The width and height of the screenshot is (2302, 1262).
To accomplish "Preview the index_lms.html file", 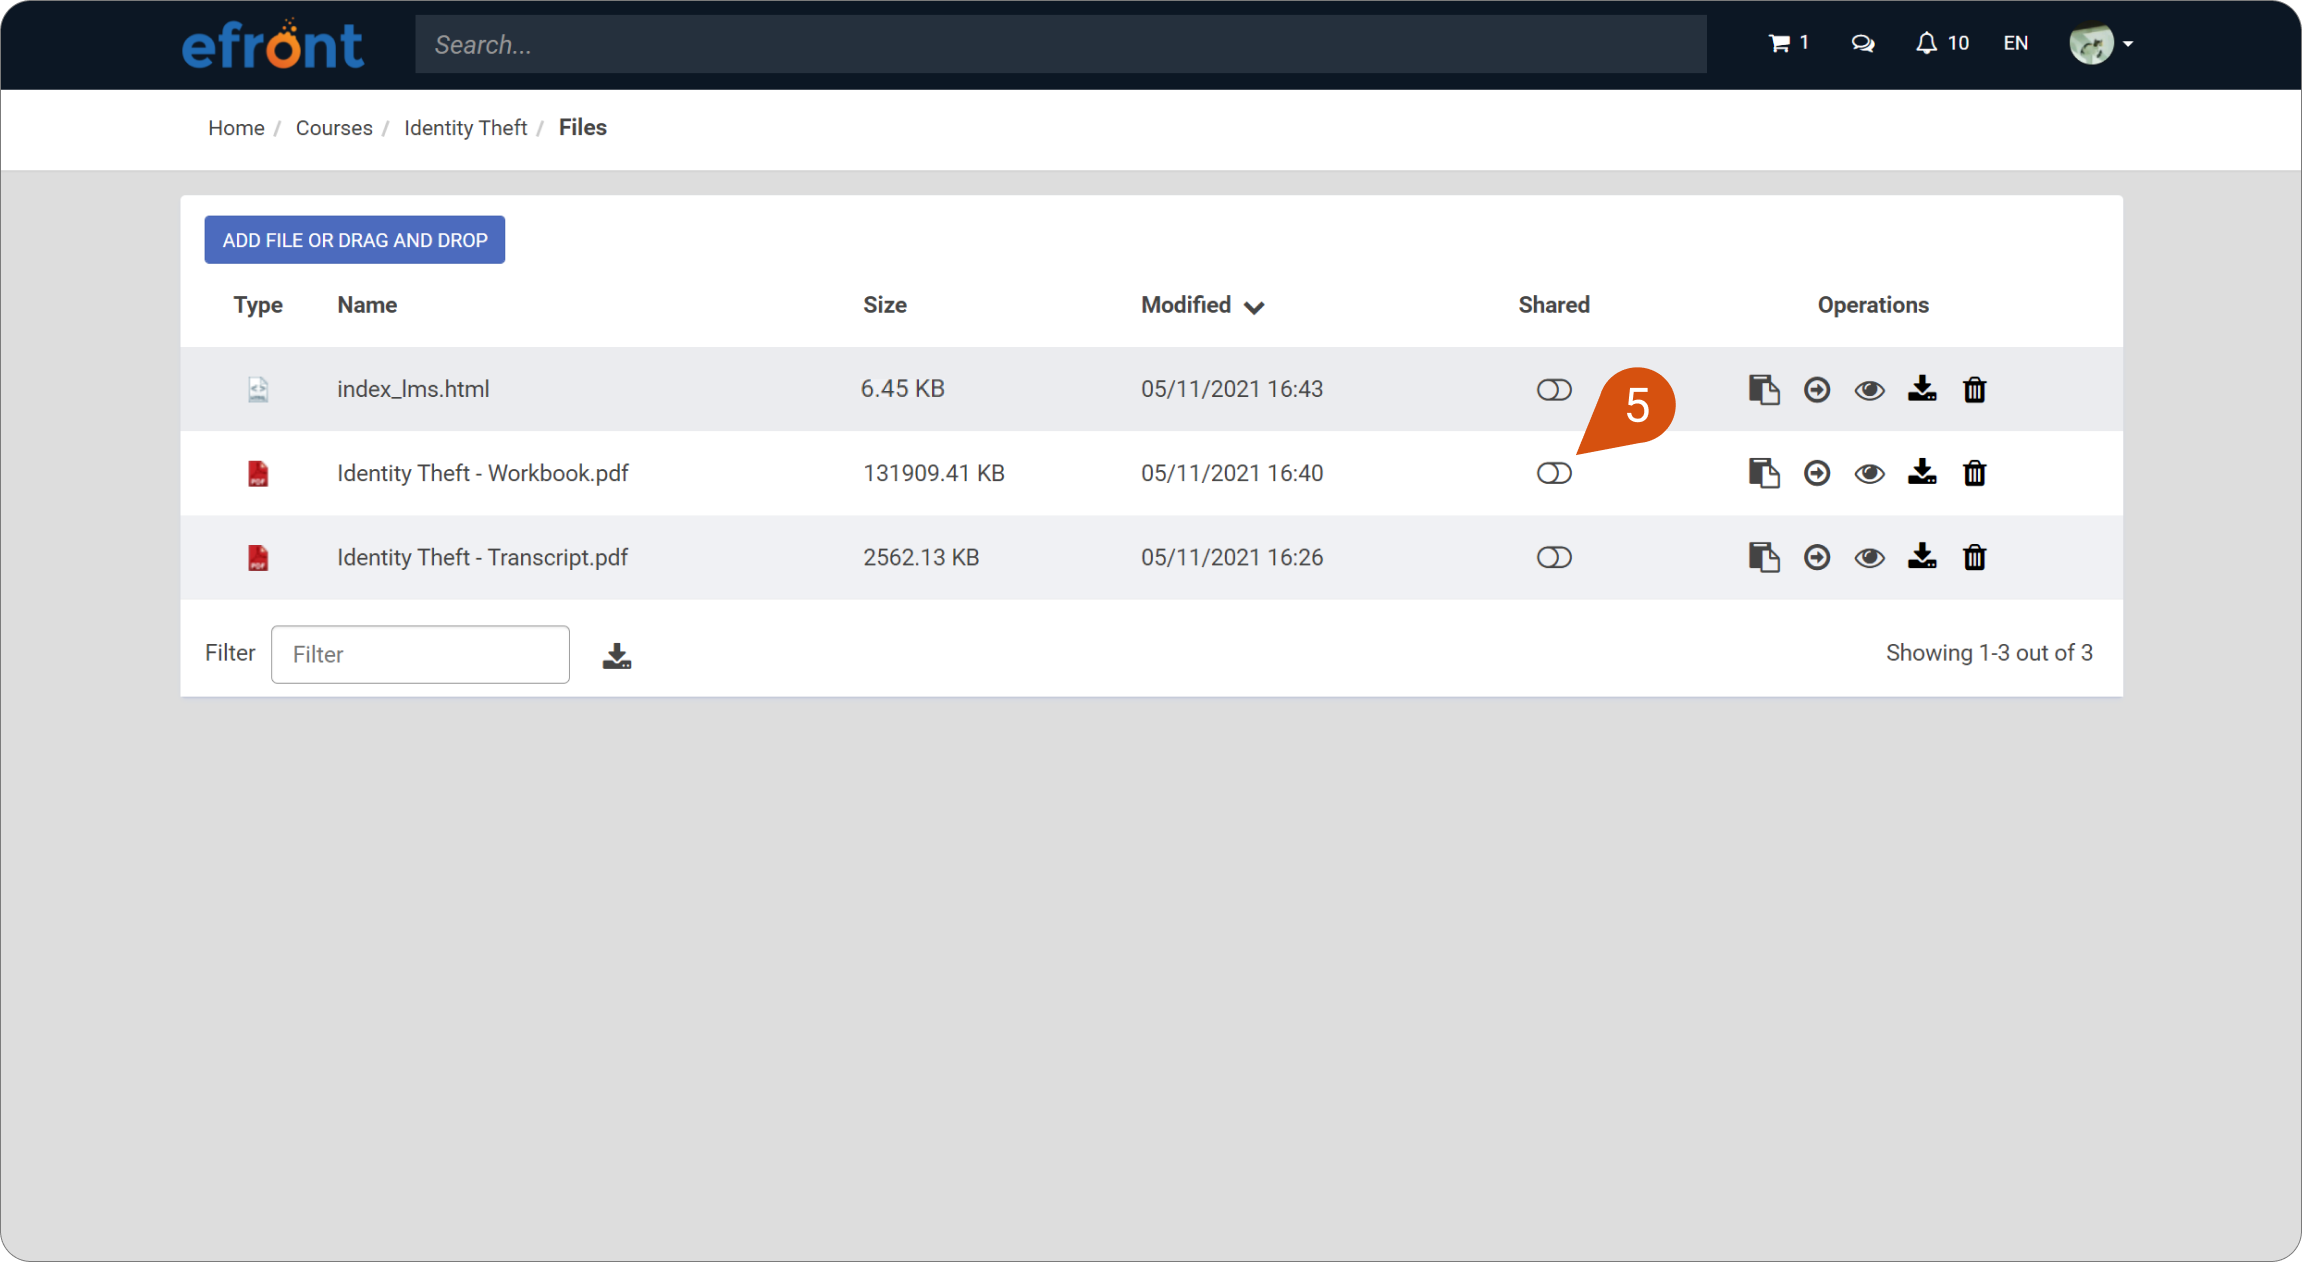I will [1869, 390].
